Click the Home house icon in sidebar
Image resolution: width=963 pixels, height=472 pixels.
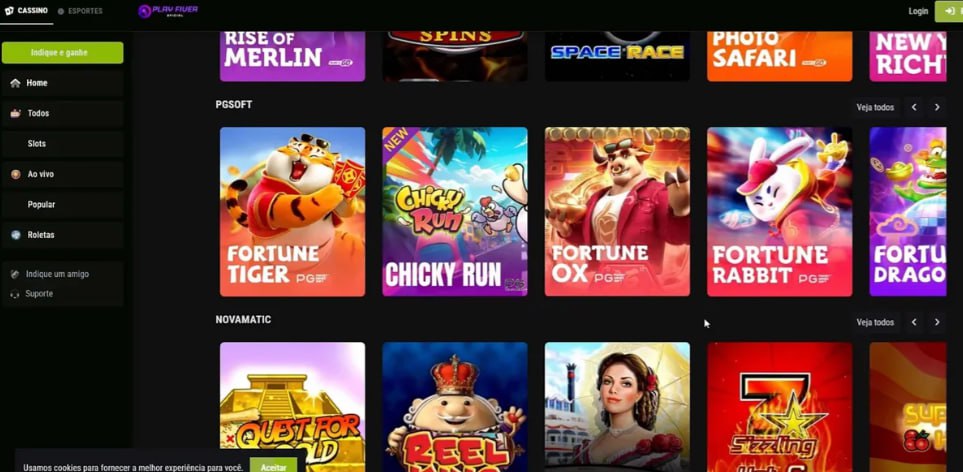(x=15, y=83)
